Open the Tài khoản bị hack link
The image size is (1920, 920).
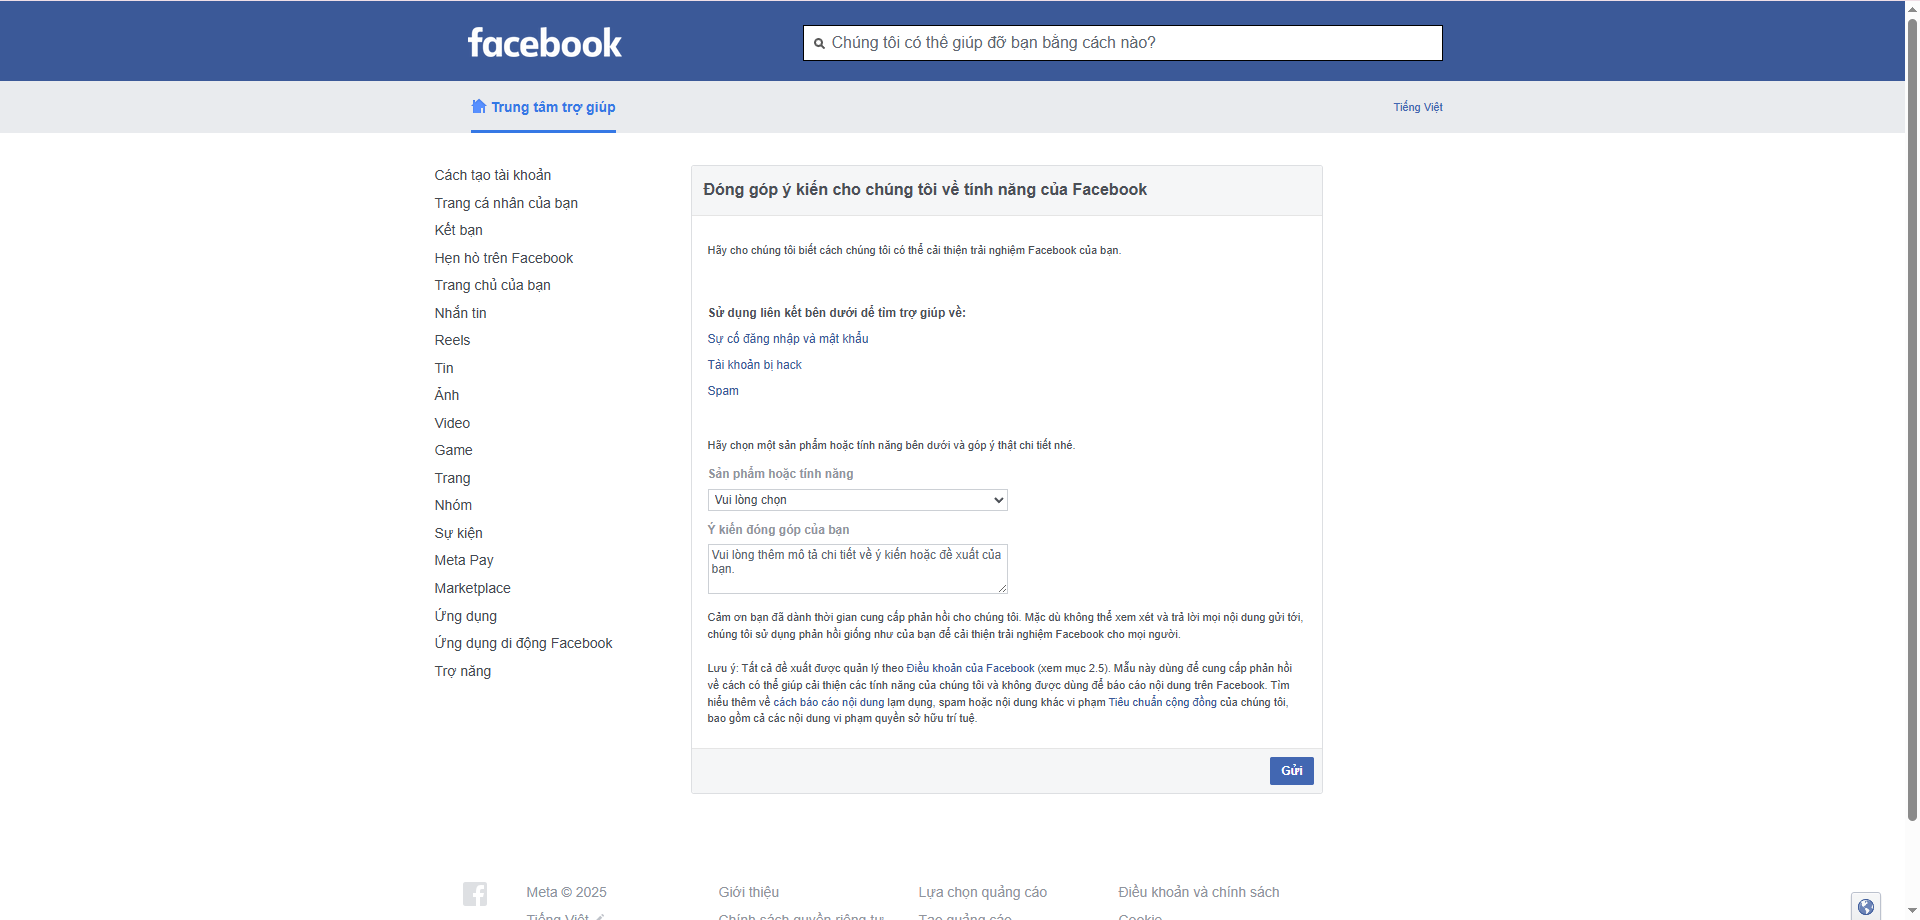(754, 365)
